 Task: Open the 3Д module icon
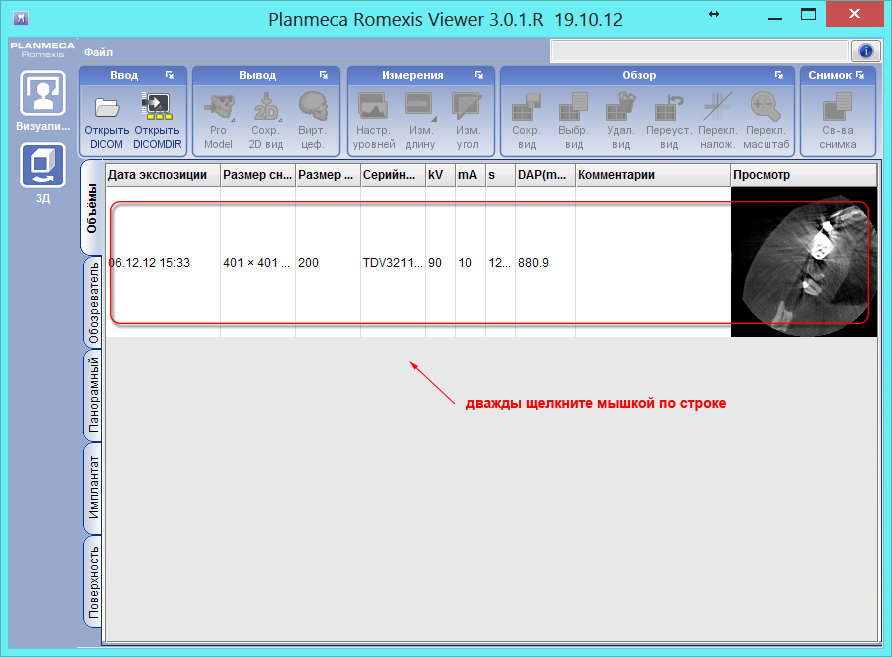[x=43, y=165]
